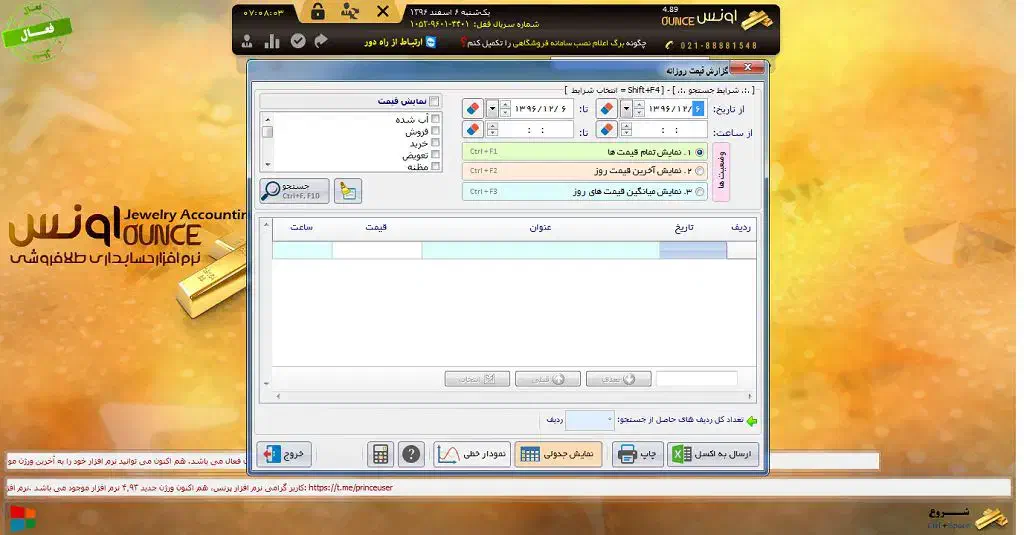This screenshot has height=535, width=1024.
Task: Click the checkmark circle icon in top bar
Action: point(298,41)
